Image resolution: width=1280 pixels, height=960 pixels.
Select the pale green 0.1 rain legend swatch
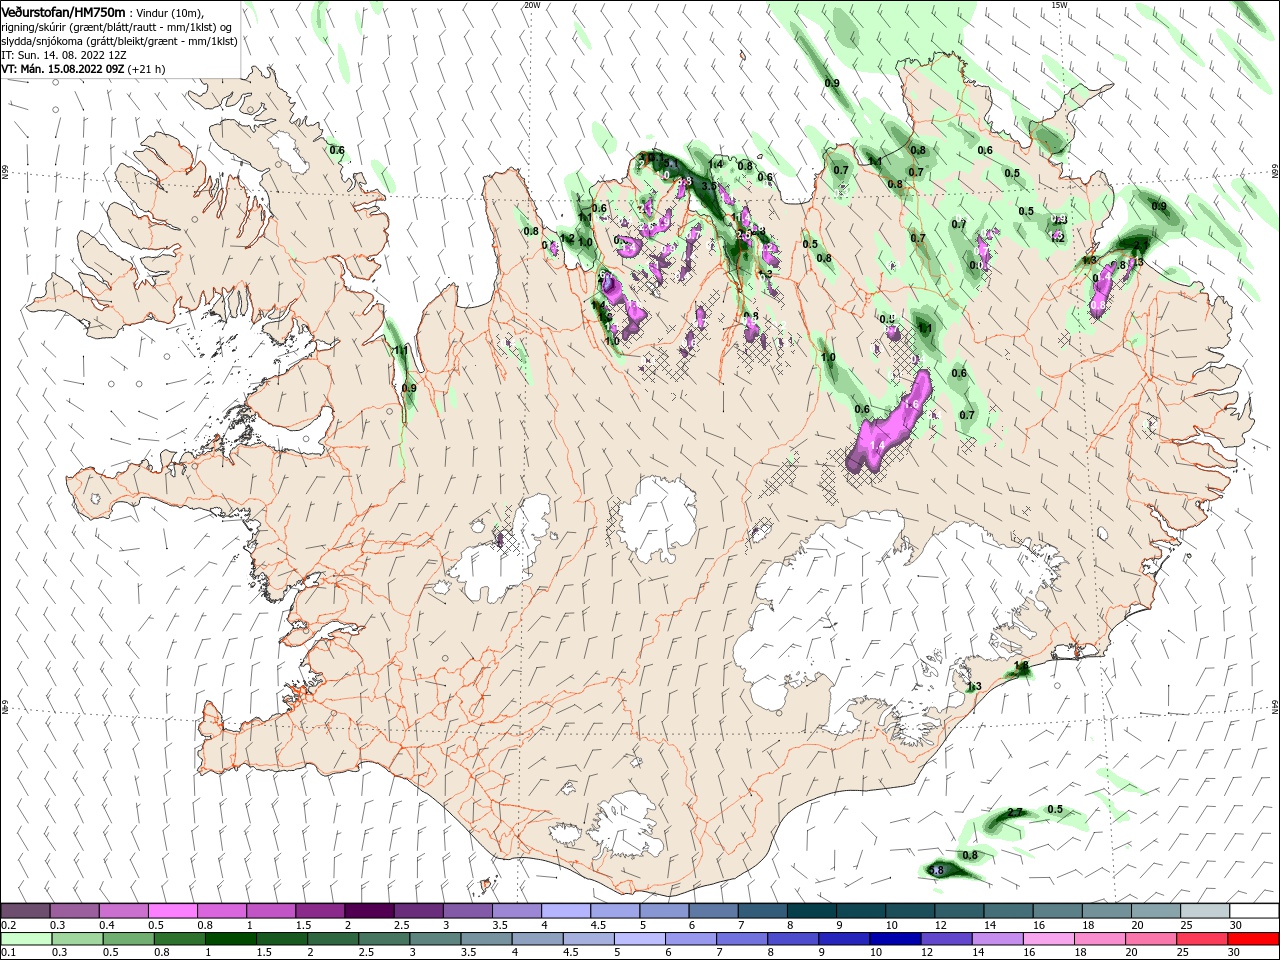tap(26, 939)
